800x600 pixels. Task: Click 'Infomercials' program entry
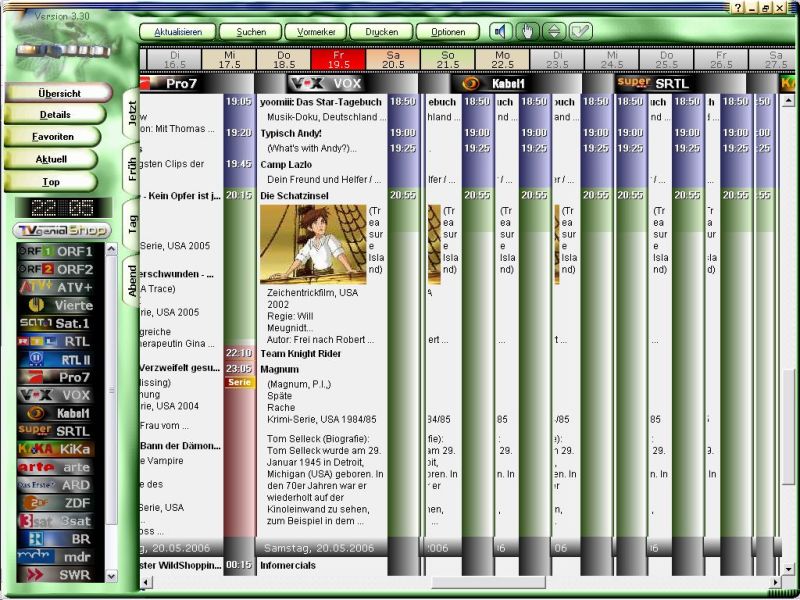tap(288, 565)
